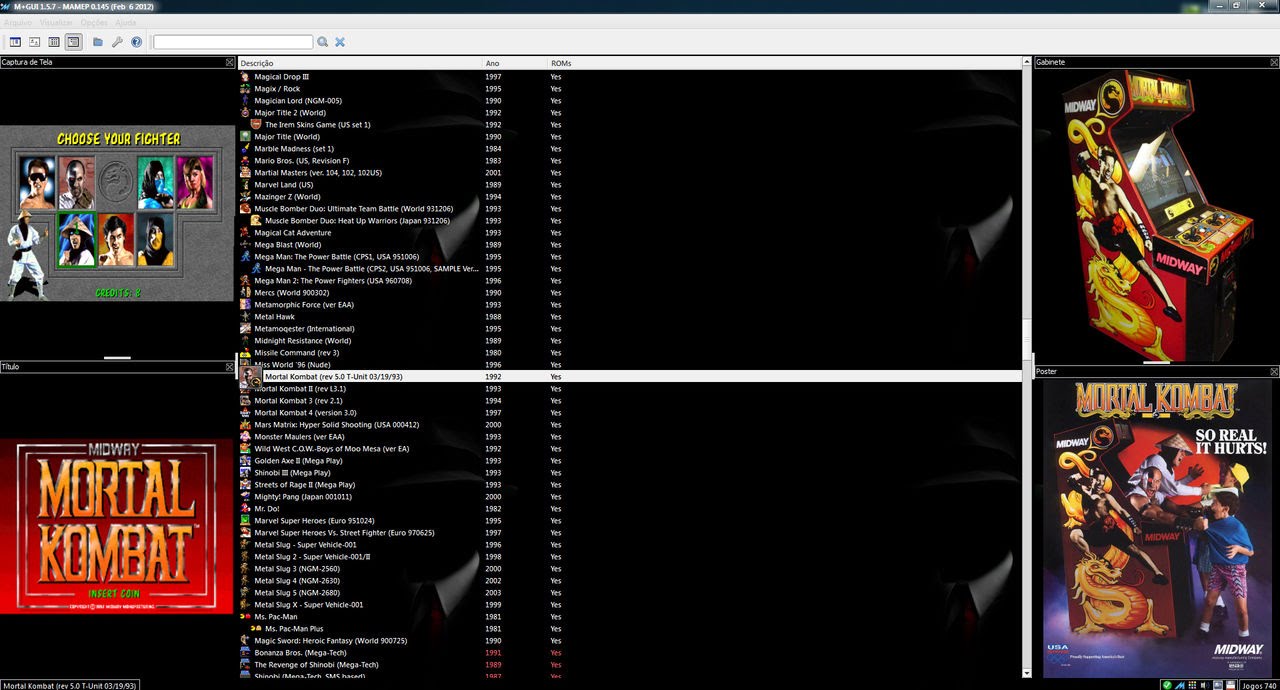Screen dimensions: 1280x690
Task: Click the Ms. Pac-Man game icon
Action: tap(245, 617)
